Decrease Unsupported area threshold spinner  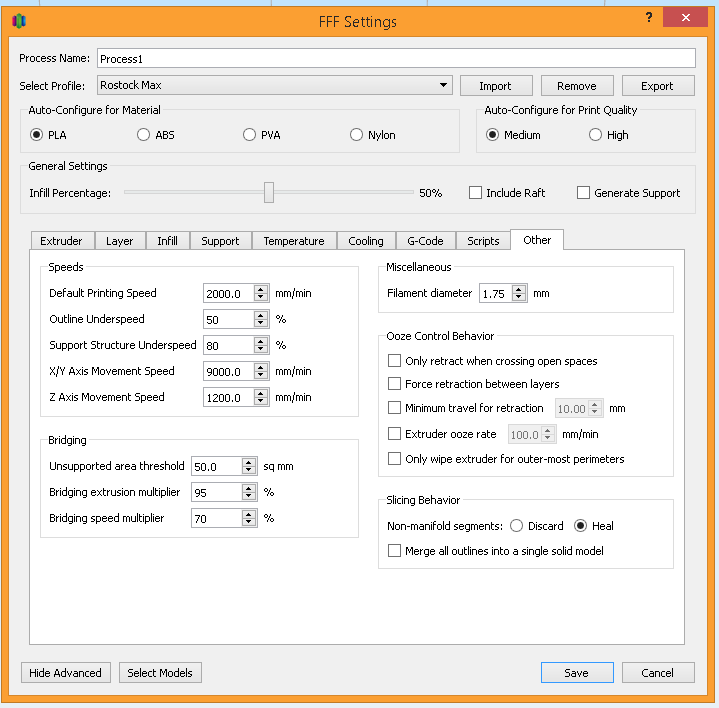pyautogui.click(x=249, y=470)
